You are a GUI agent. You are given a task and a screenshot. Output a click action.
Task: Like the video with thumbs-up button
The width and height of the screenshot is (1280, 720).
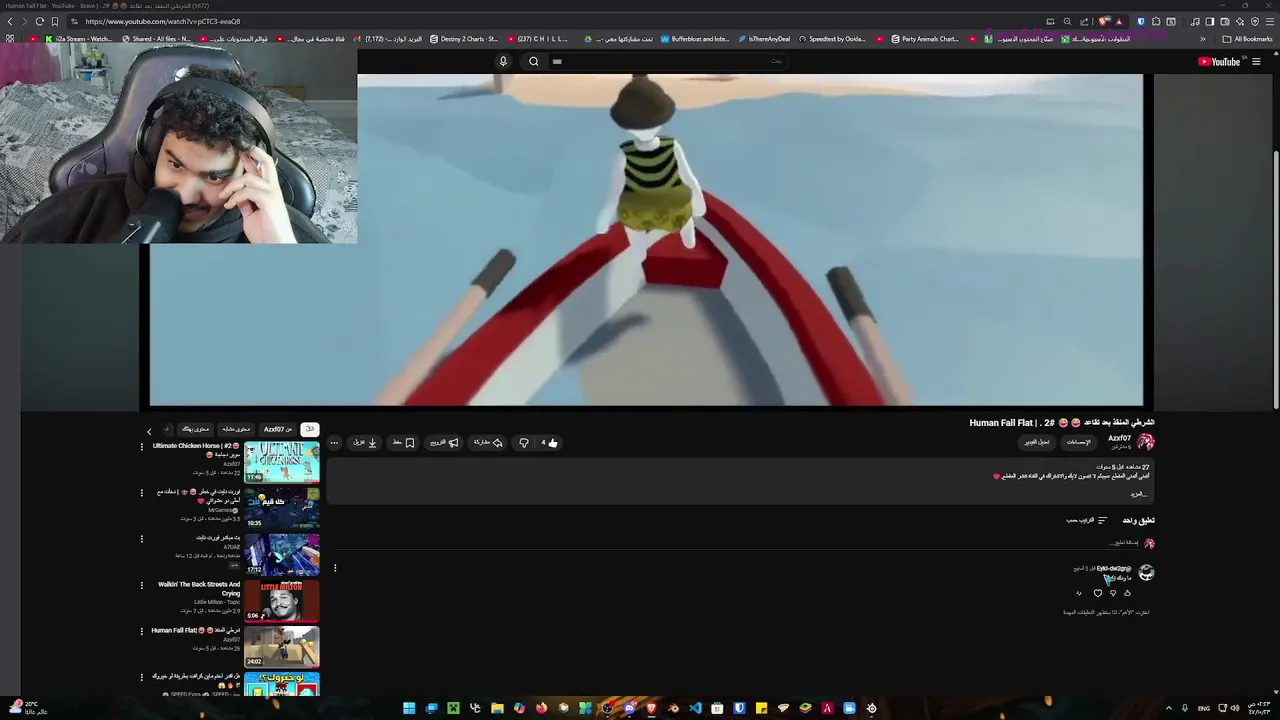pos(549,442)
